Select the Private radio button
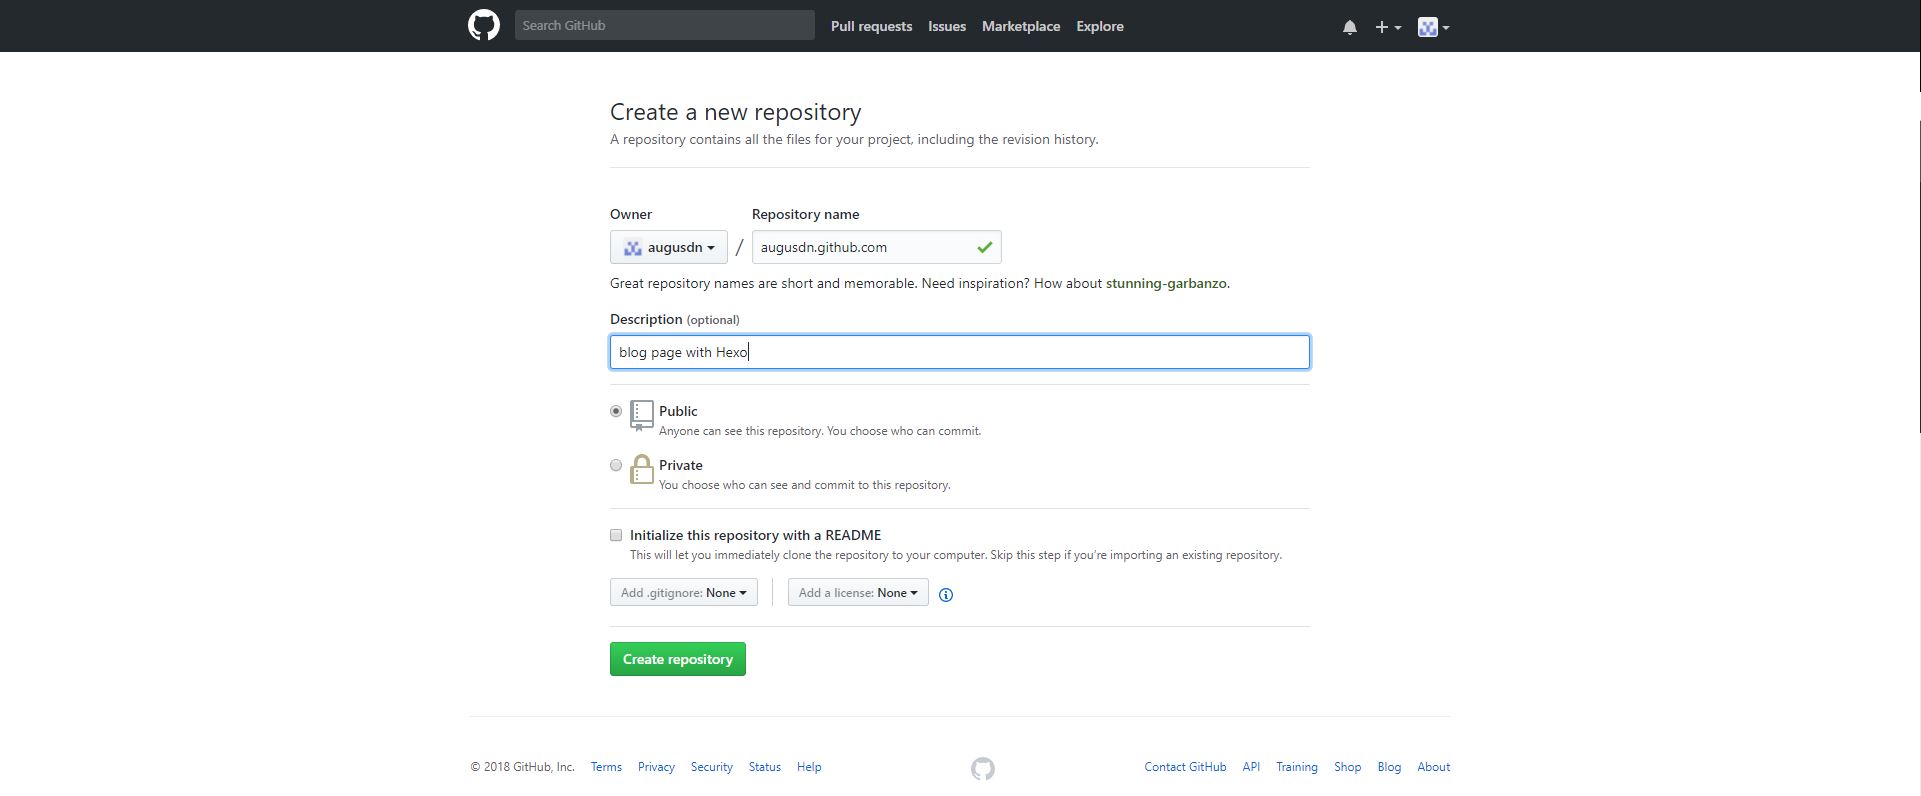Viewport: 1921px width, 796px height. pos(616,465)
